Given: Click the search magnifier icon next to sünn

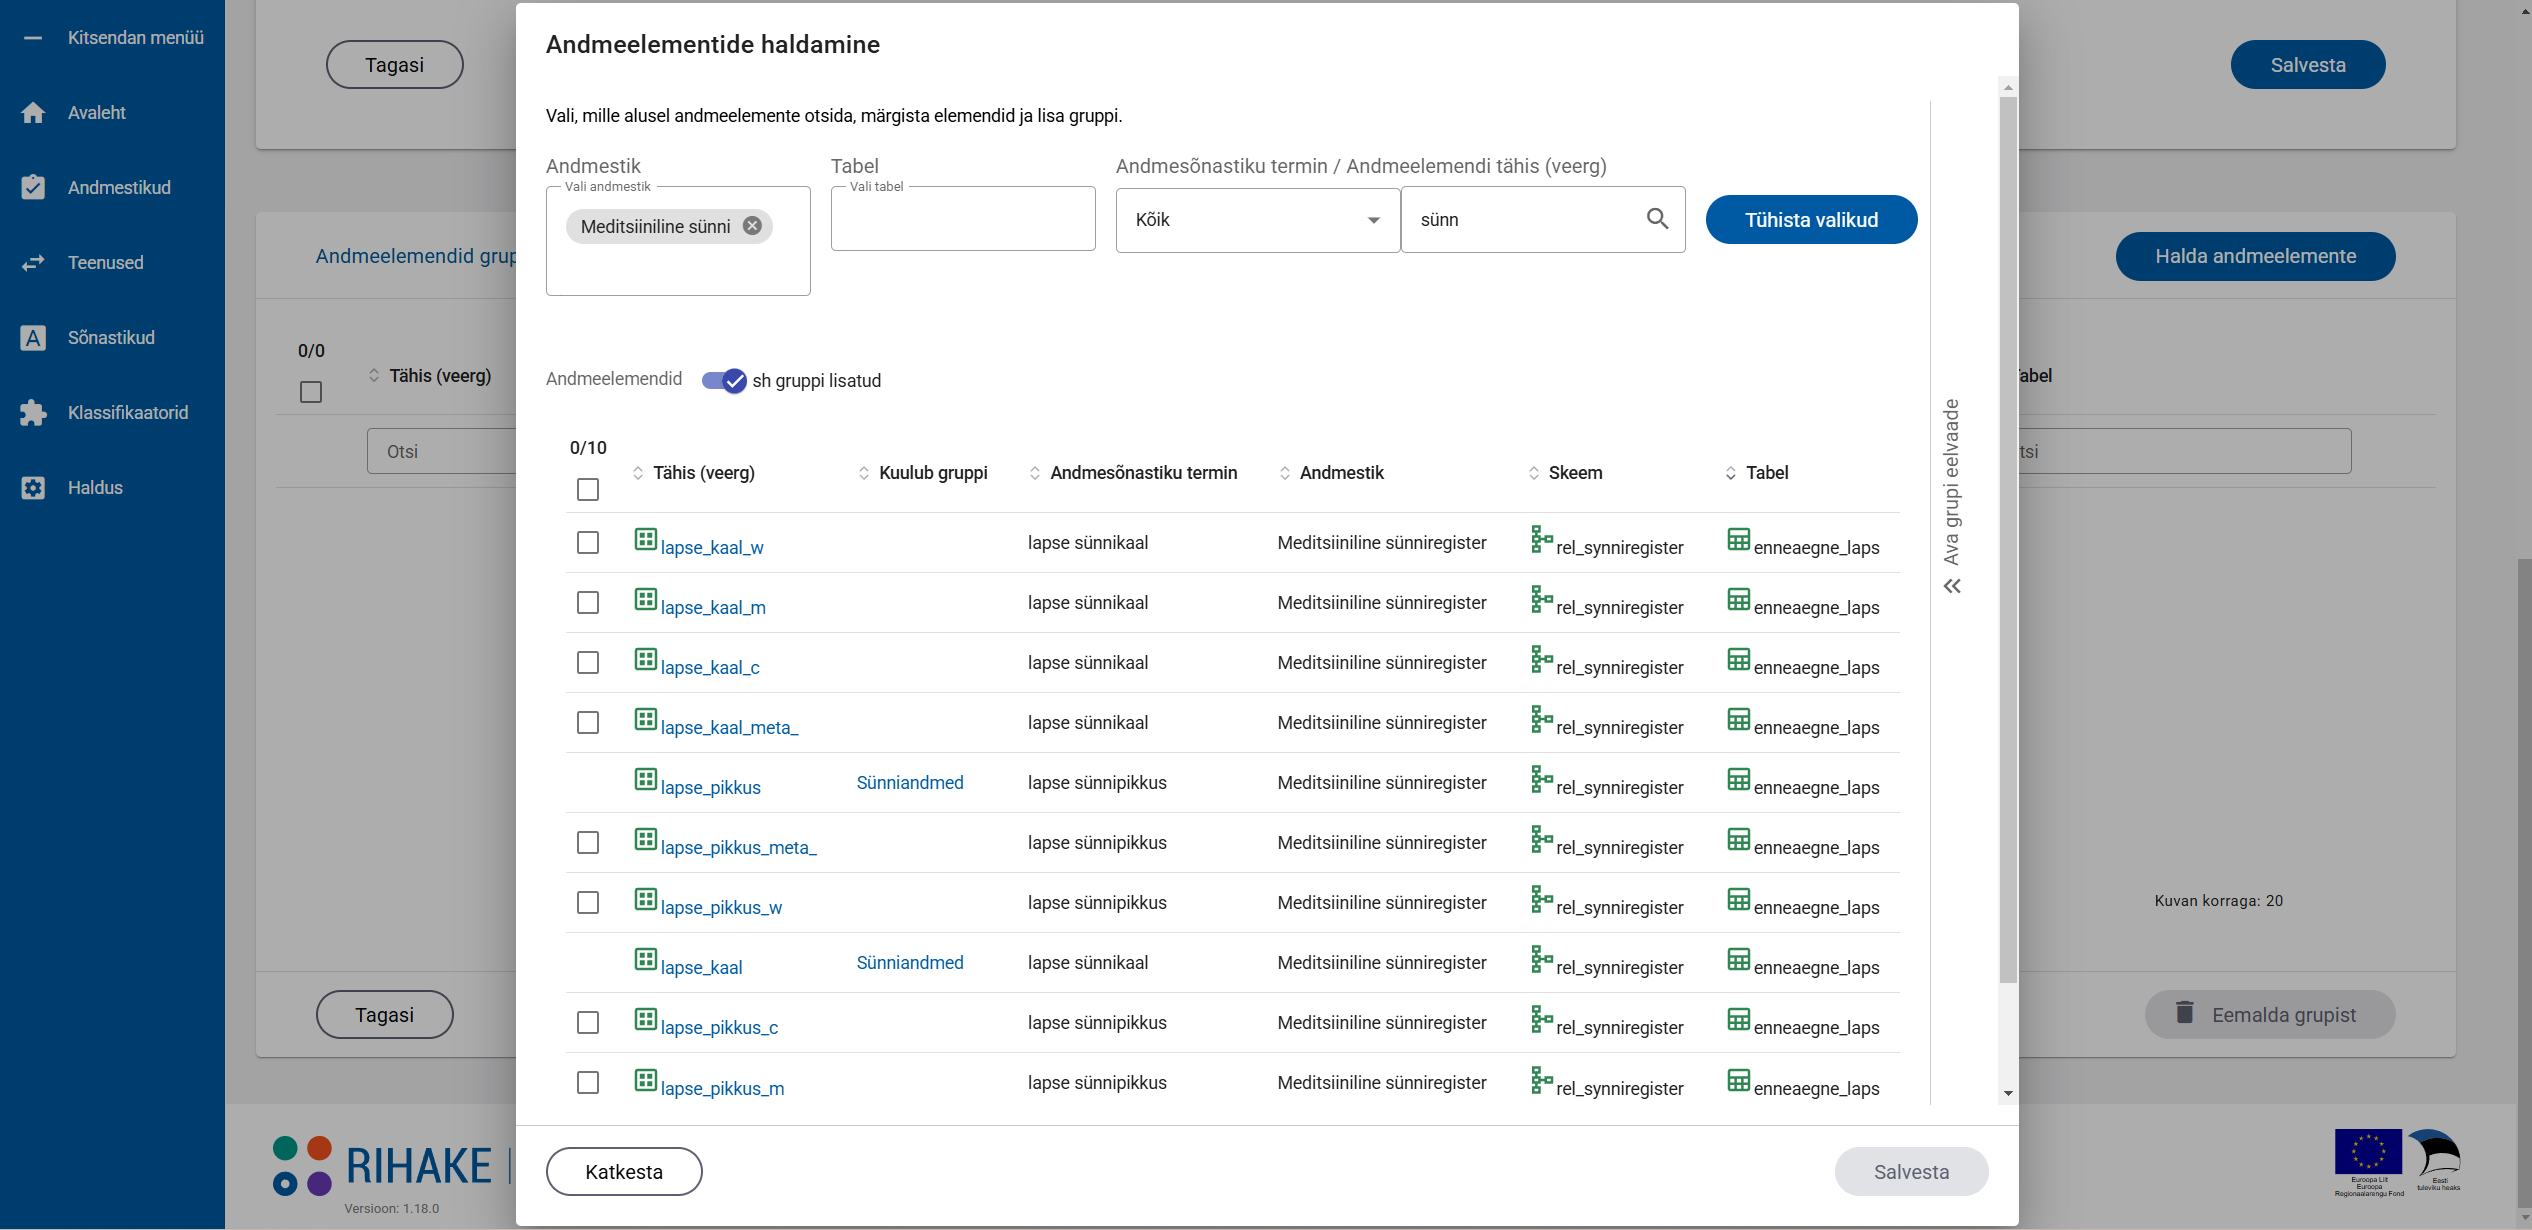Looking at the screenshot, I should 1657,219.
